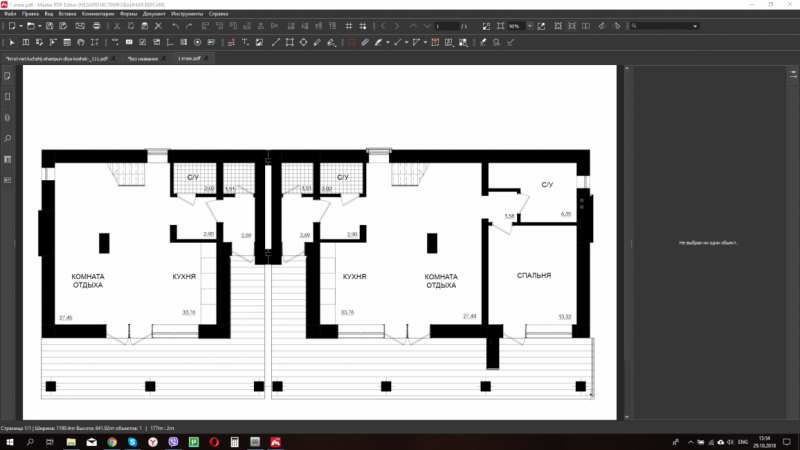Toggle the snap to grid icon

click(363, 26)
